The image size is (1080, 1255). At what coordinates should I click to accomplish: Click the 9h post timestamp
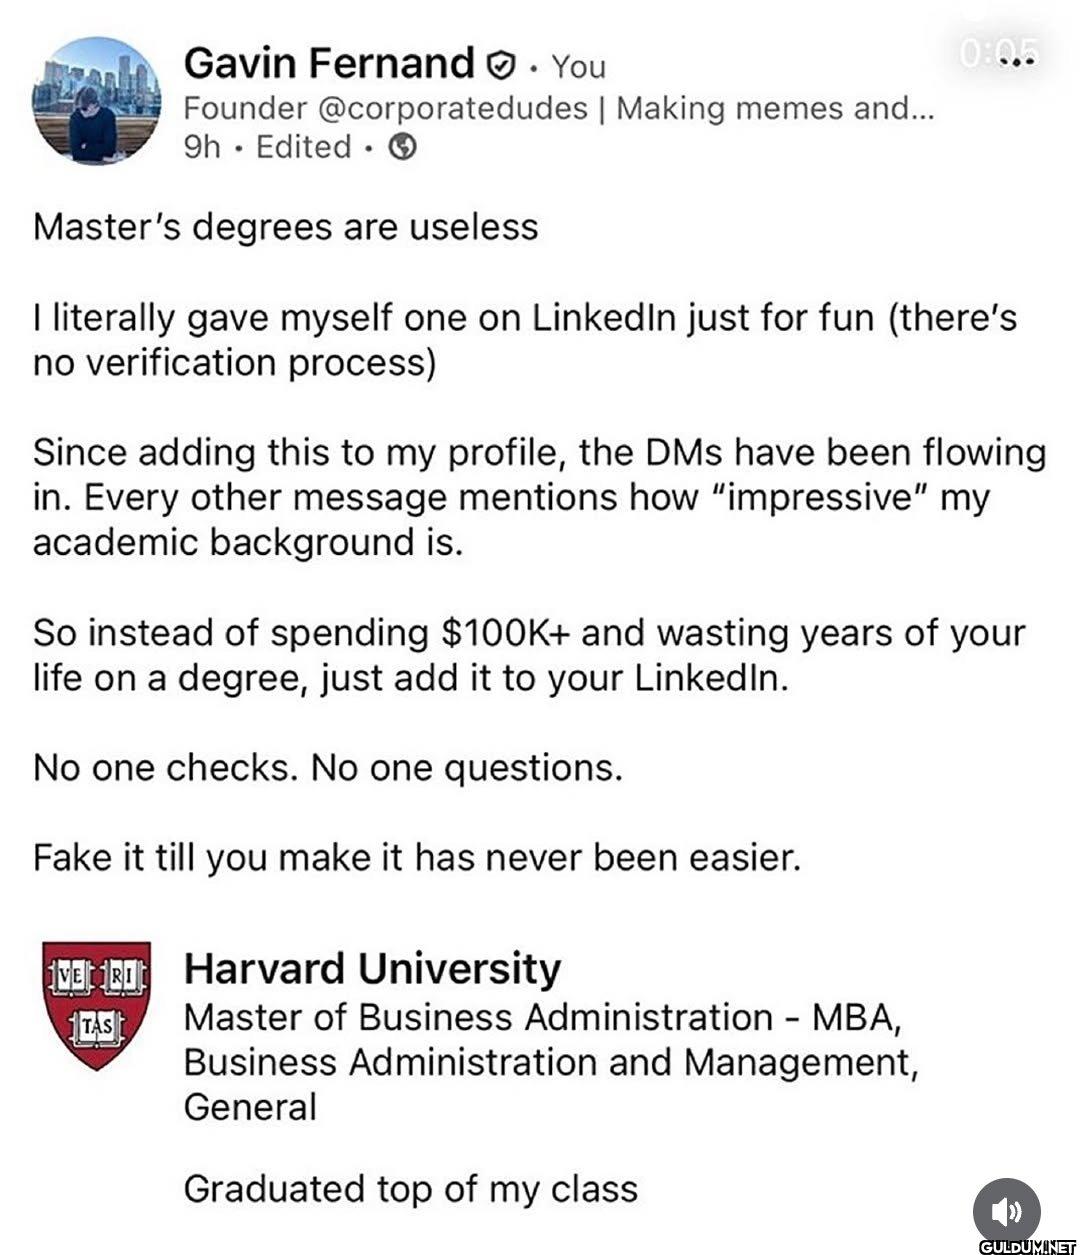(x=201, y=148)
